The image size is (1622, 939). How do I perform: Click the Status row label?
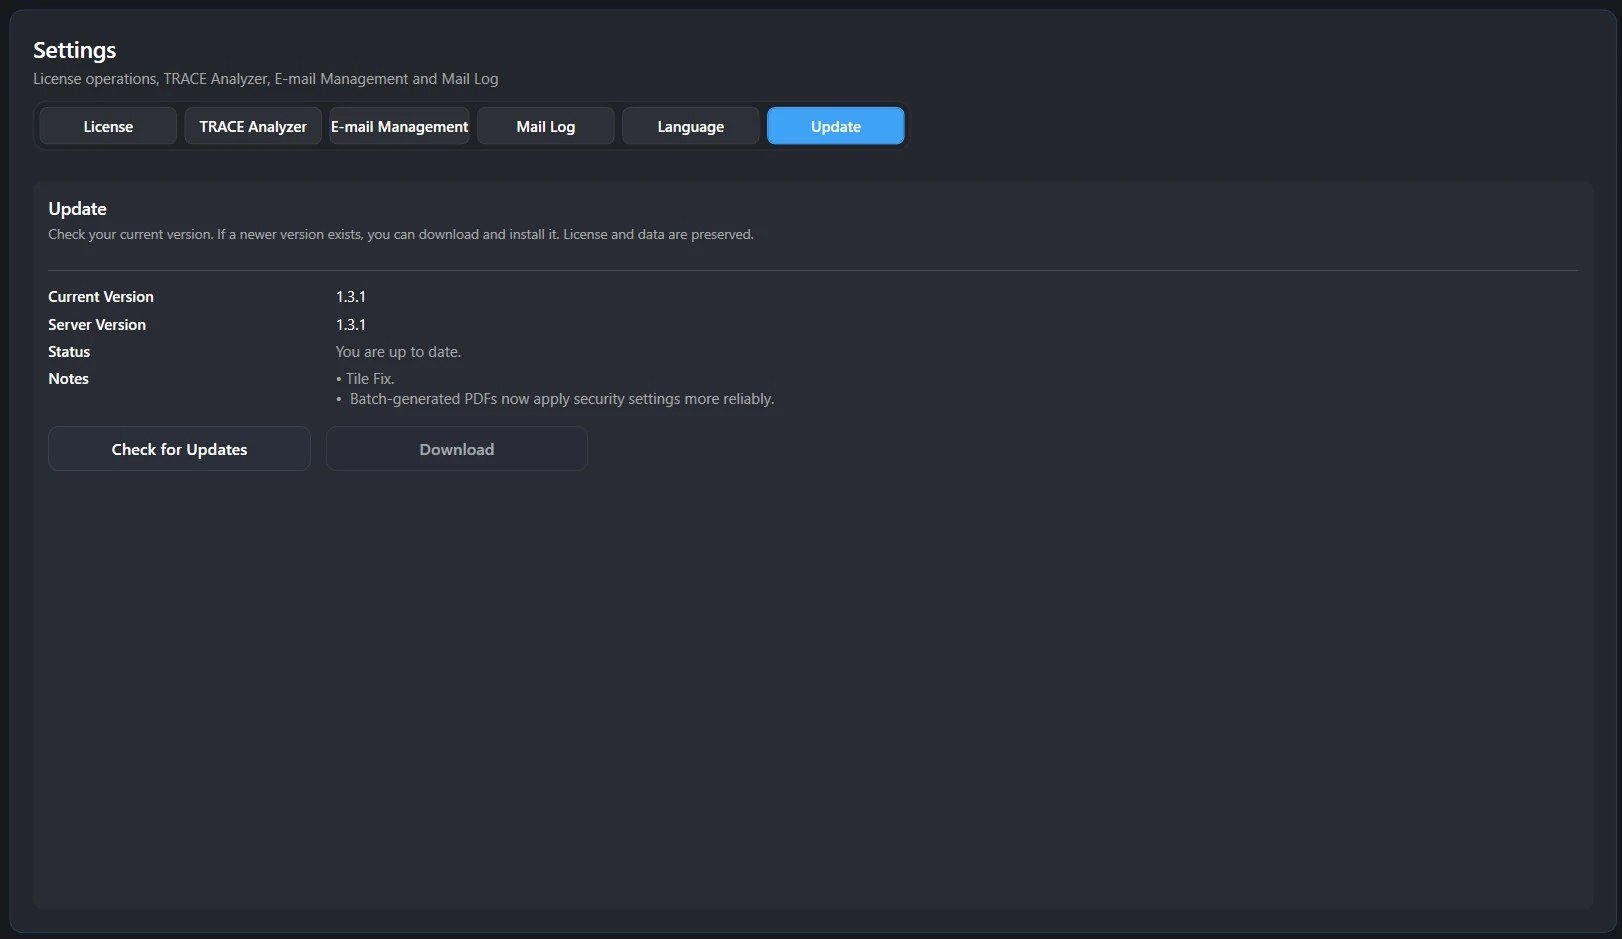[x=68, y=351]
